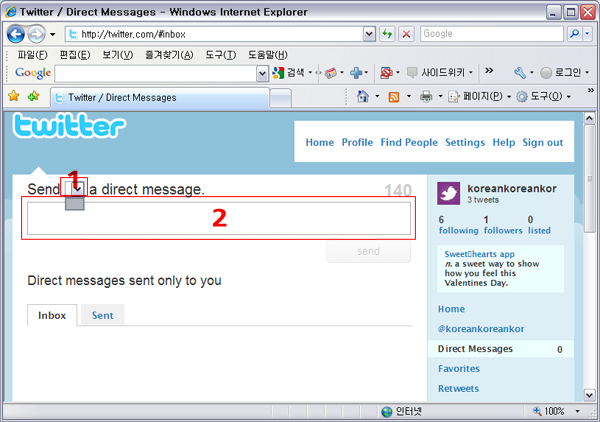The width and height of the screenshot is (600, 422).
Task: Open the 도구(T) menu
Action: [x=220, y=55]
